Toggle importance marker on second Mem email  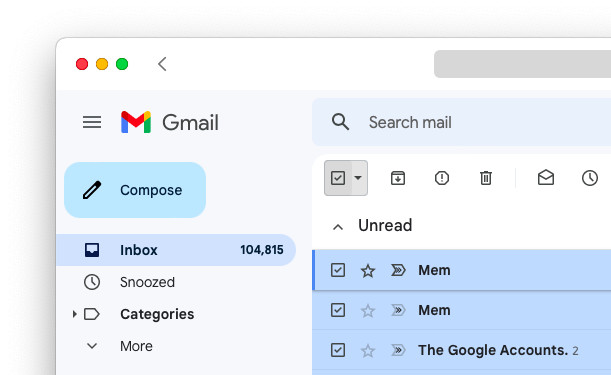pos(398,310)
